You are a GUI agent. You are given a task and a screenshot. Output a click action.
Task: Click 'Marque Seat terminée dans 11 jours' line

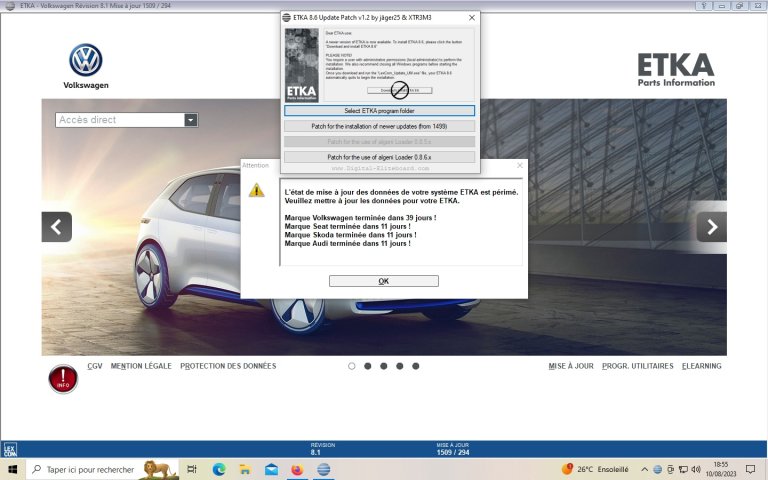(x=347, y=226)
